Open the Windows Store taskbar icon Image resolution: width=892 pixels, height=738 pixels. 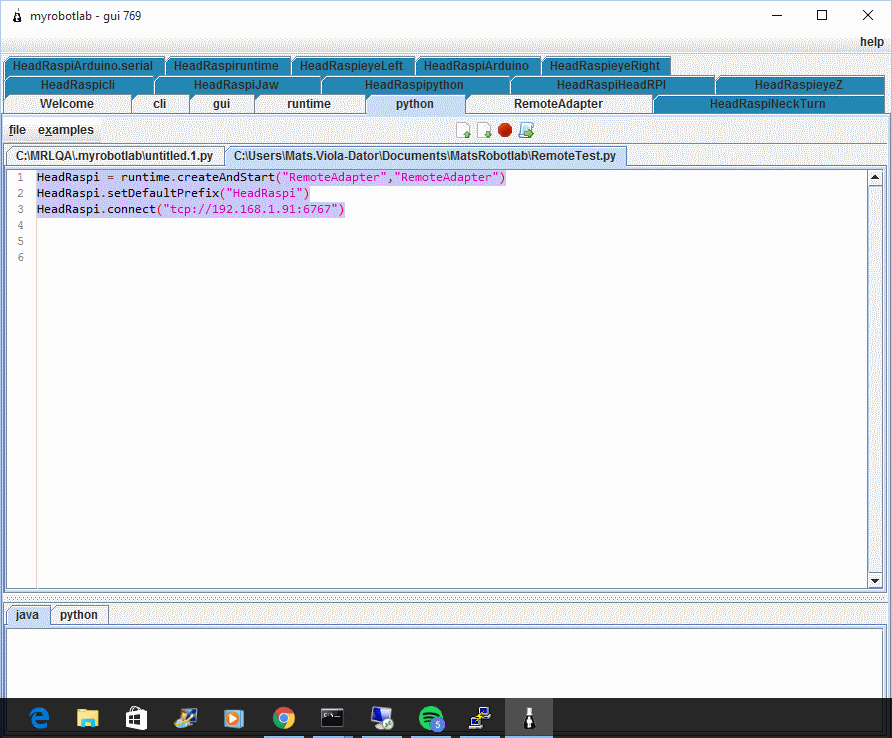(136, 718)
